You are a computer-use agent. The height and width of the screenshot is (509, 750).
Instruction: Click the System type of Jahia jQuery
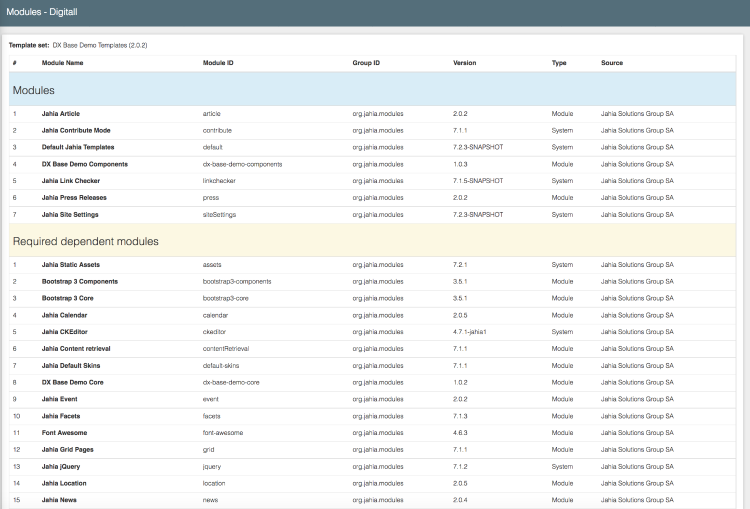pyautogui.click(x=562, y=466)
